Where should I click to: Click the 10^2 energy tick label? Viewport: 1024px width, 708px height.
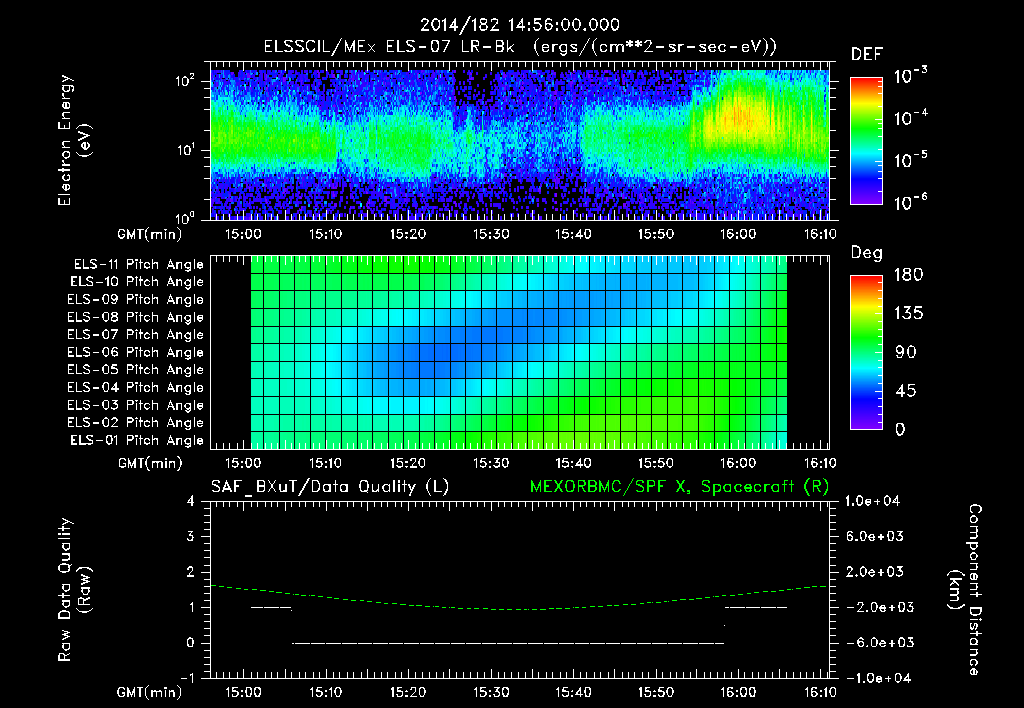point(185,81)
